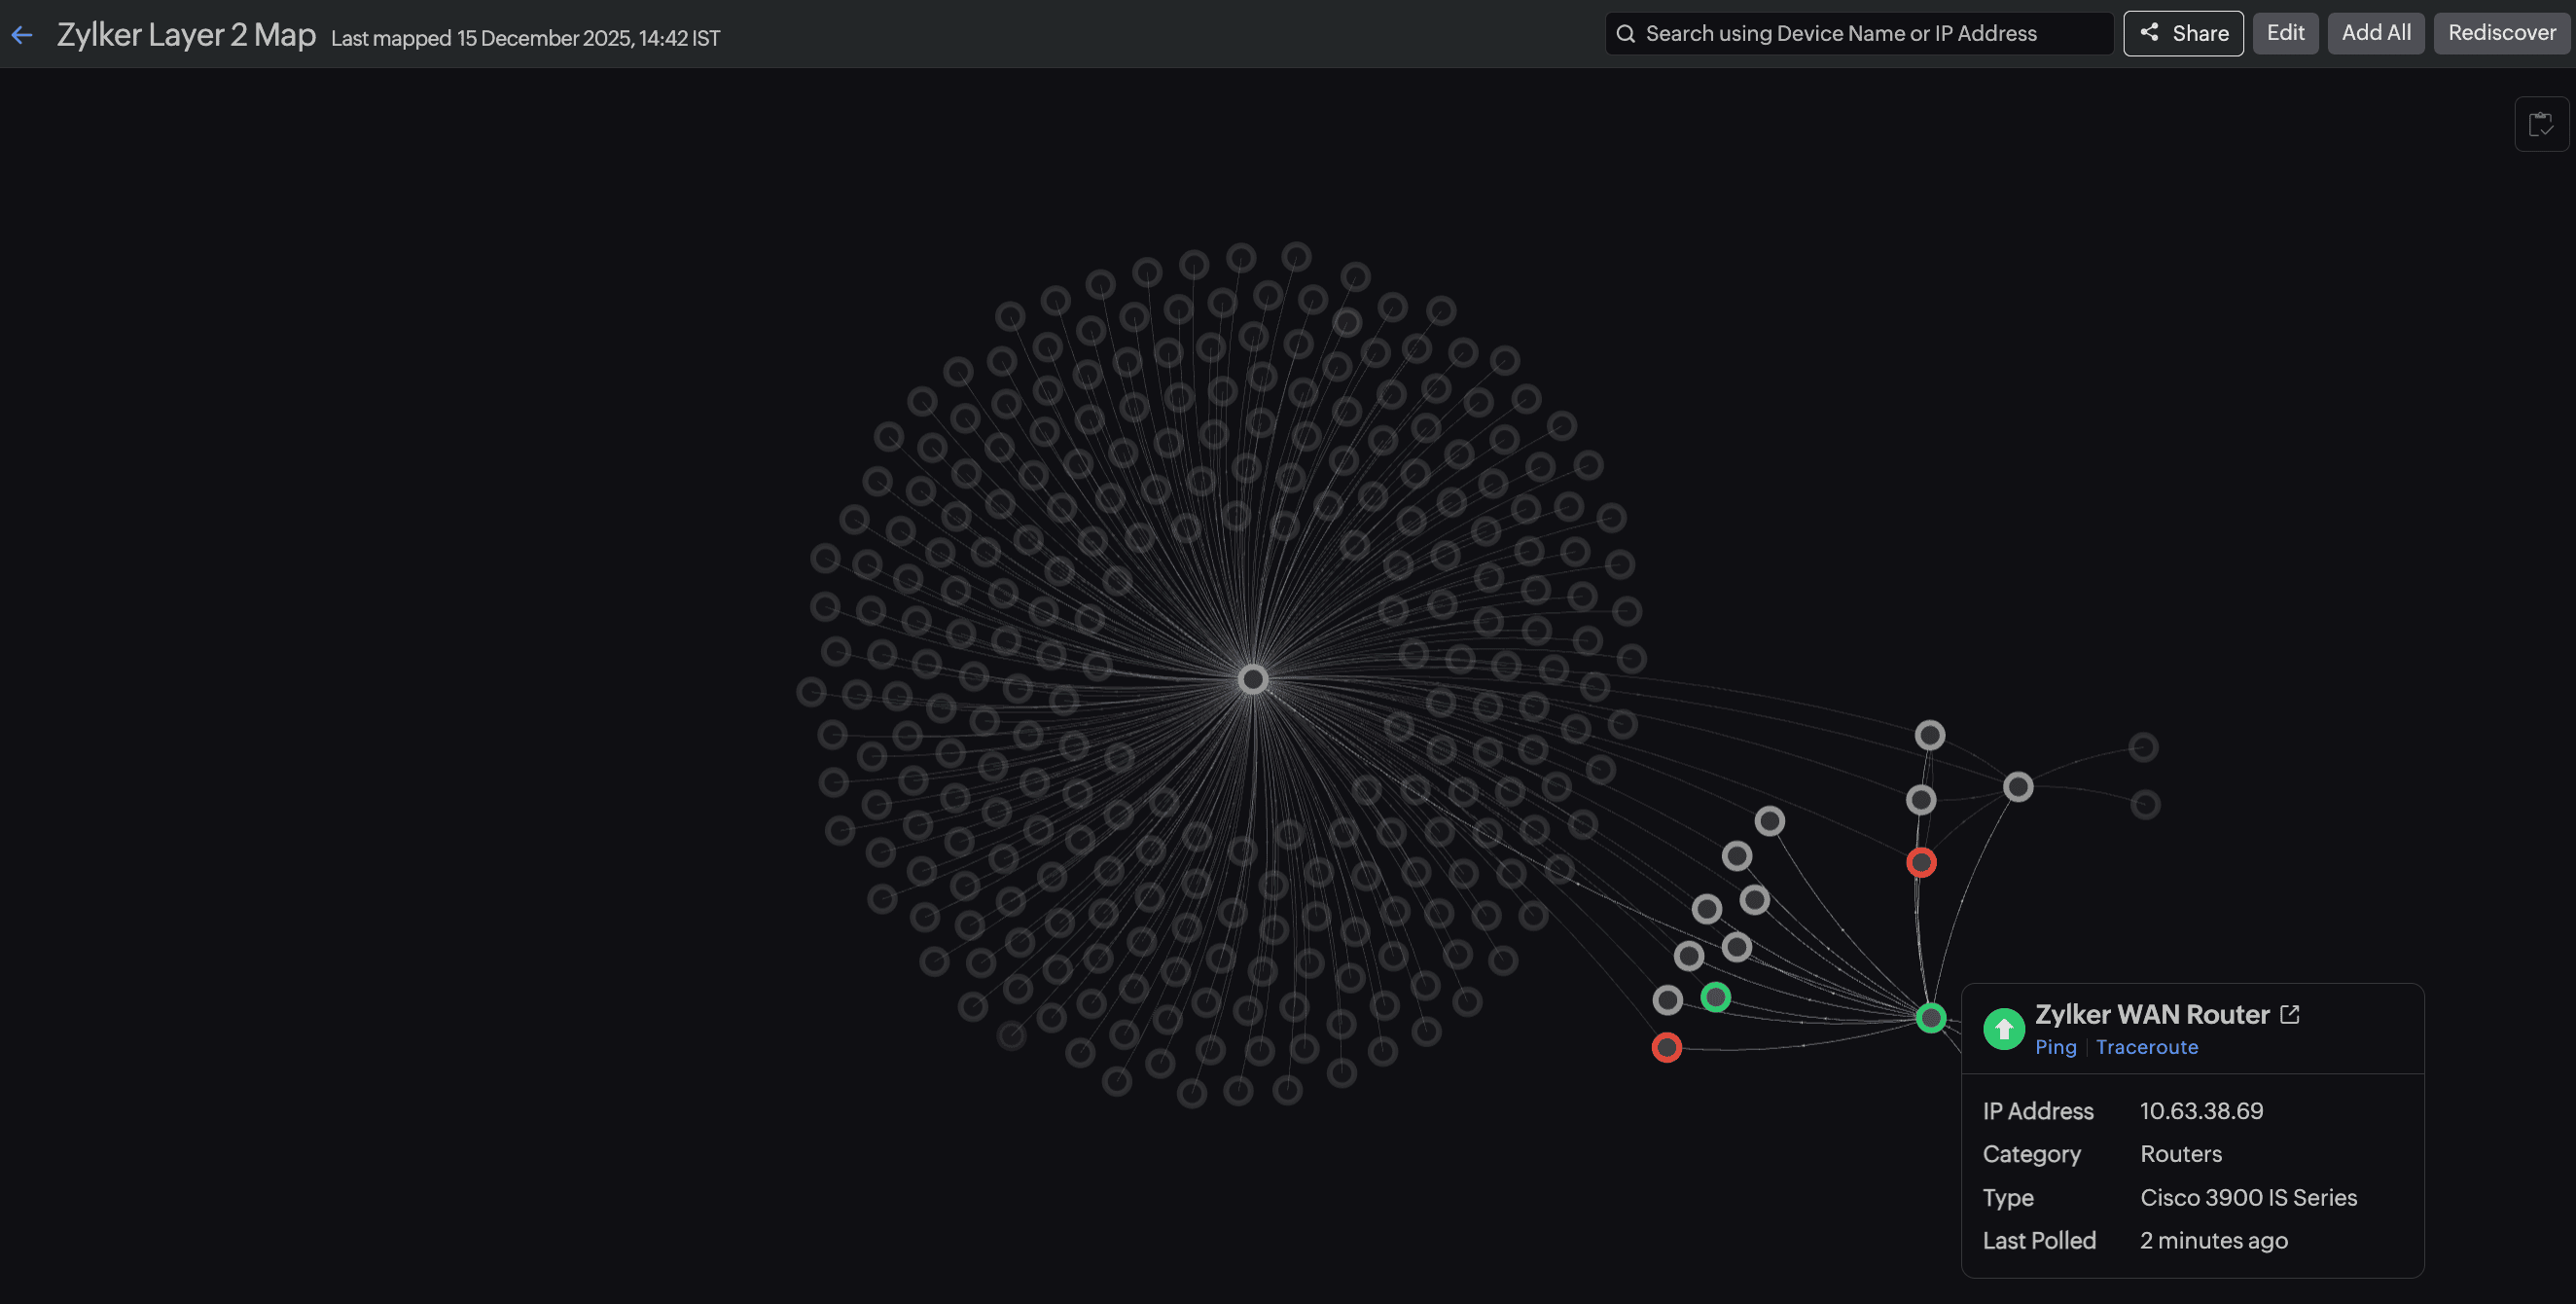Focus the device name search field
2576x1304 pixels.
click(1860, 34)
